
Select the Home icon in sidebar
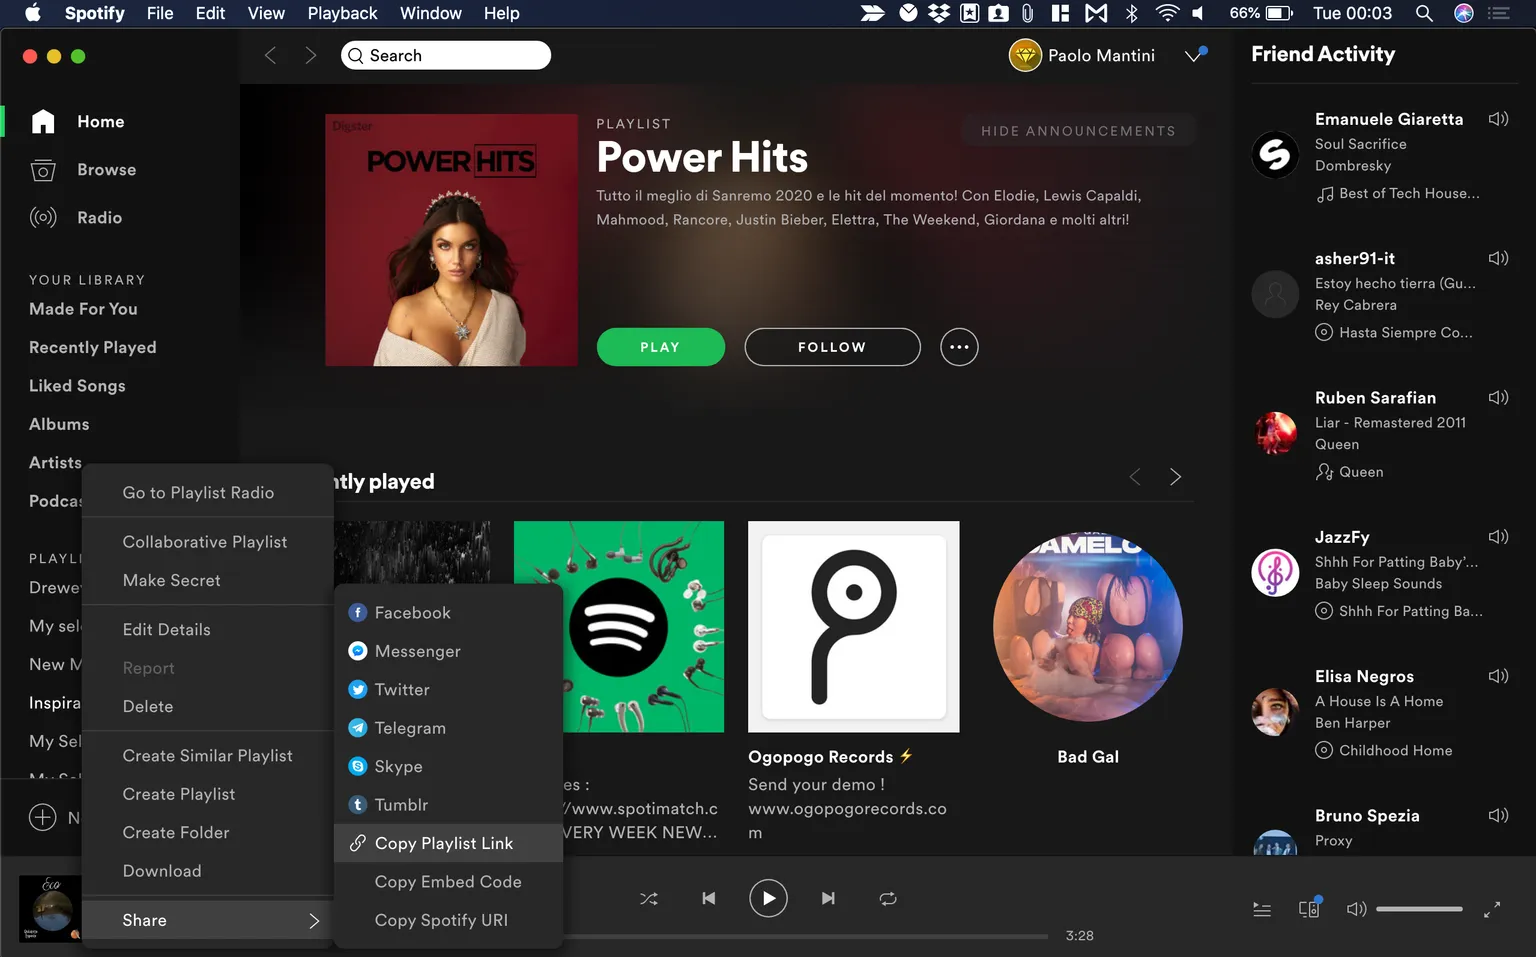pyautogui.click(x=43, y=120)
